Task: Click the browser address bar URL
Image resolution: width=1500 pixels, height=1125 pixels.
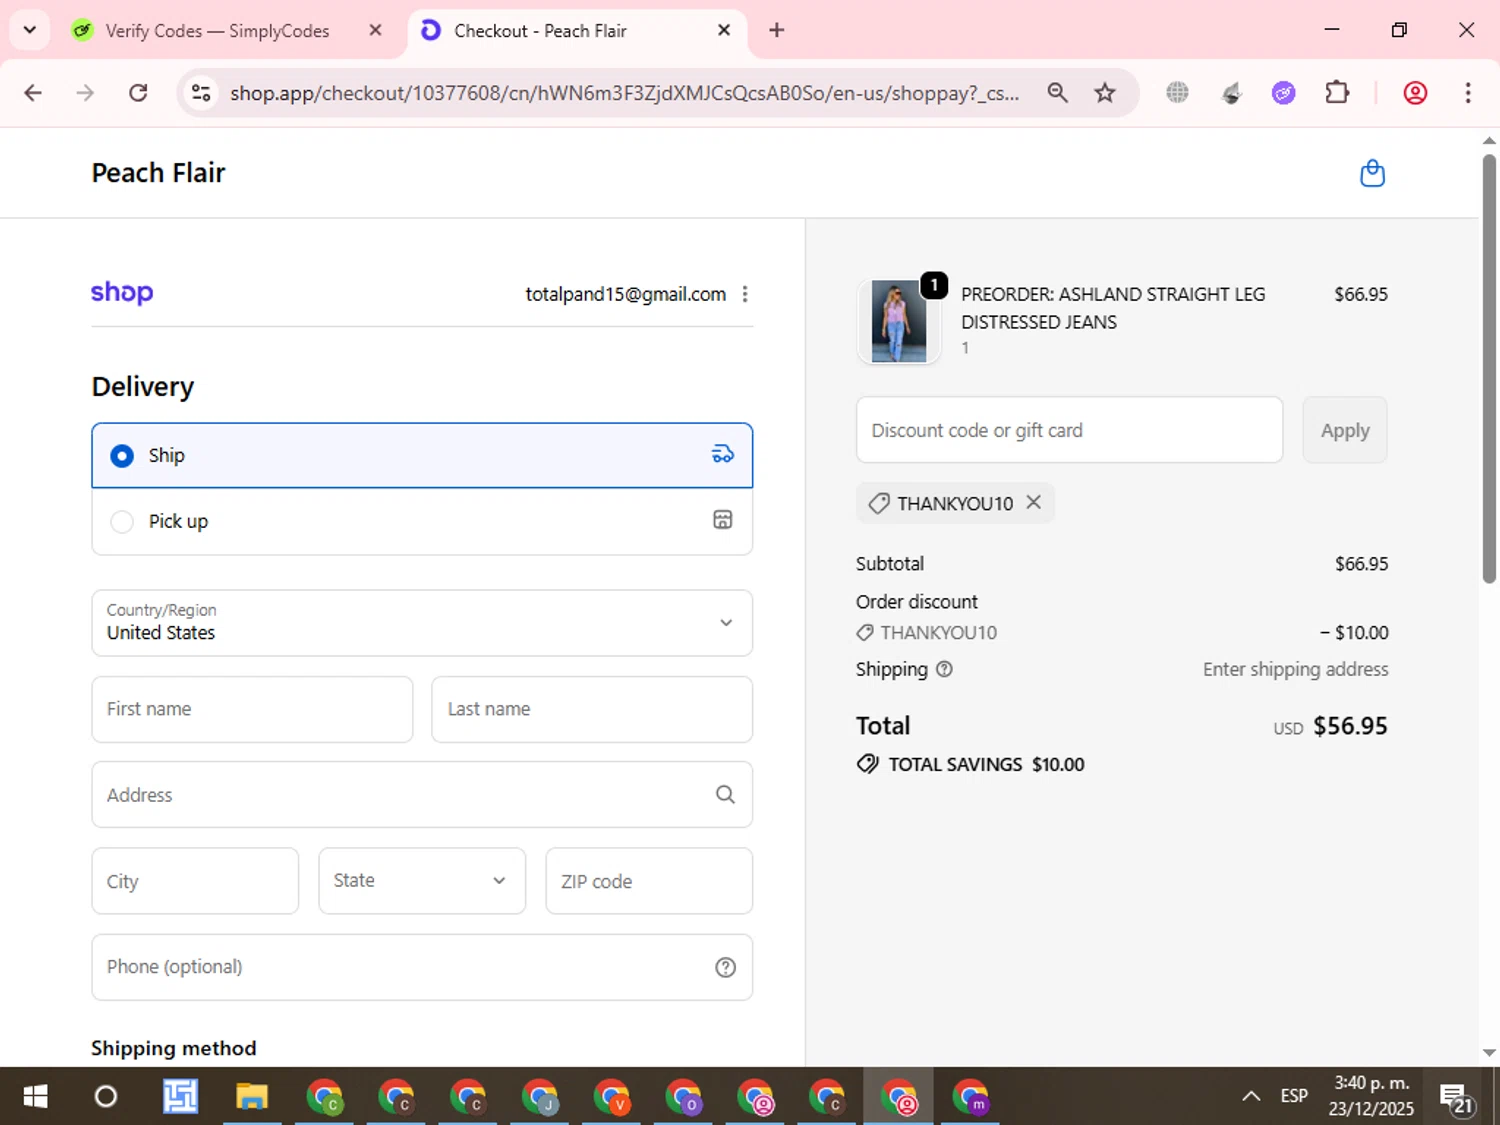Action: (624, 93)
